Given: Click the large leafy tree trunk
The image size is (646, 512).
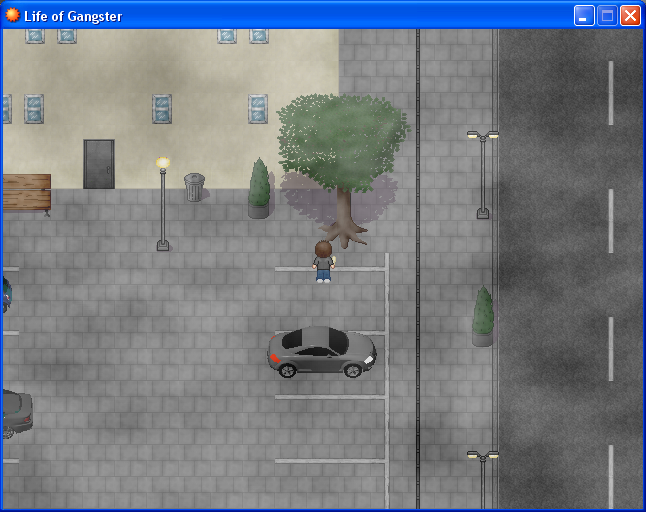Looking at the screenshot, I should [x=344, y=218].
